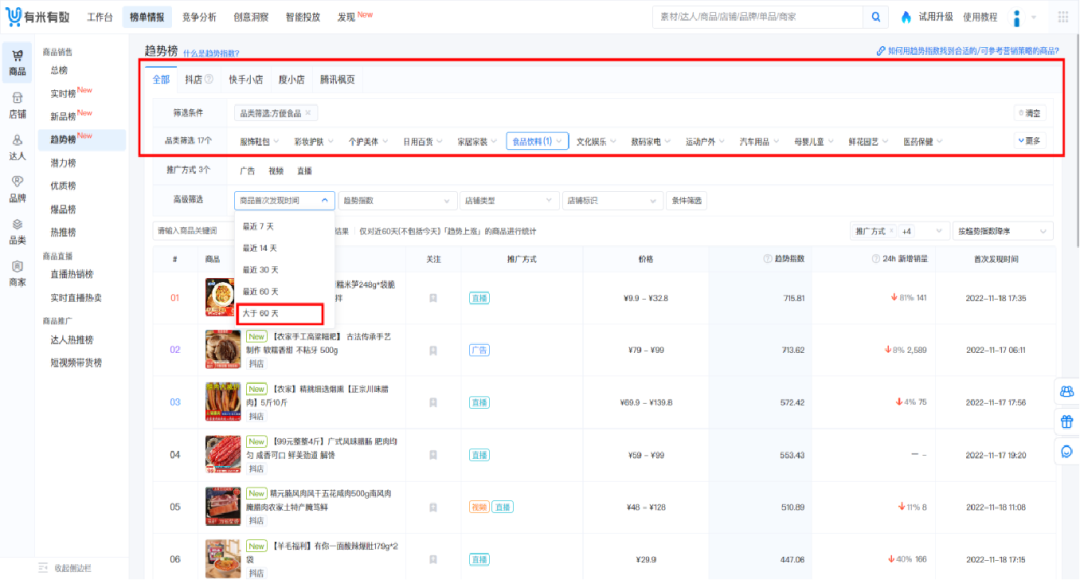Open the 什么是趋势指数? help link

(x=211, y=53)
